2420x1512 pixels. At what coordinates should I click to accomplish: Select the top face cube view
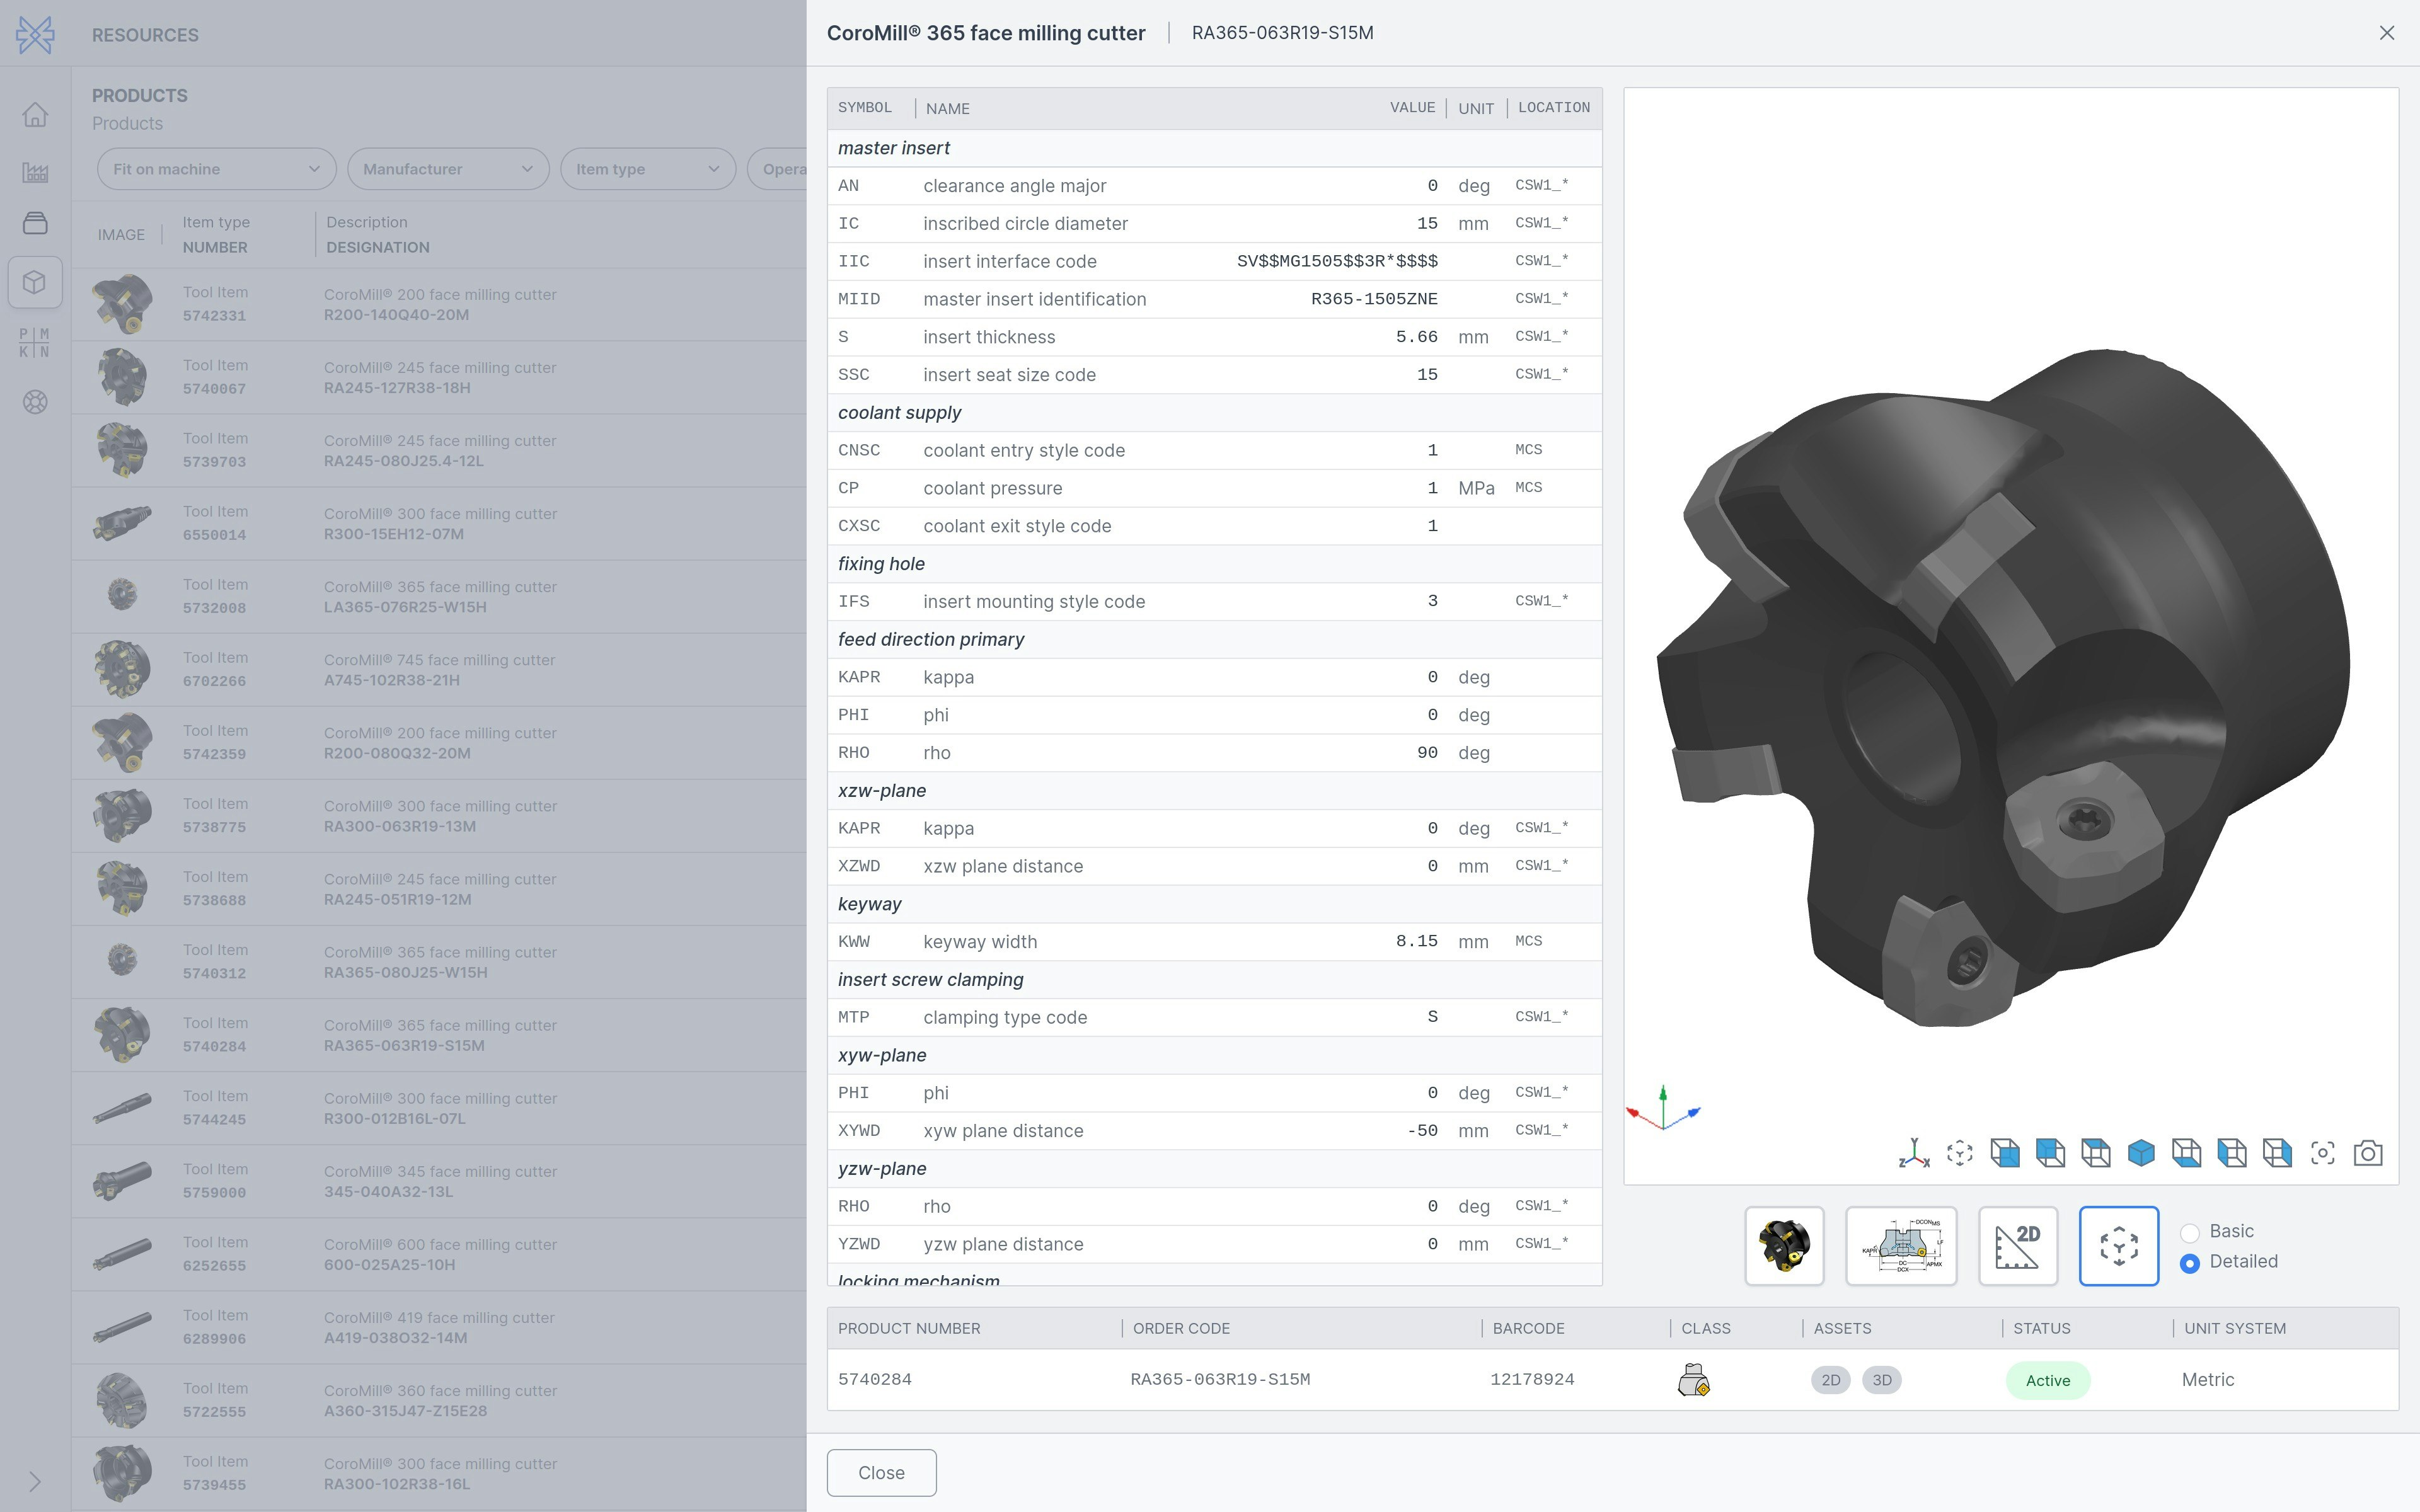pos(2096,1153)
